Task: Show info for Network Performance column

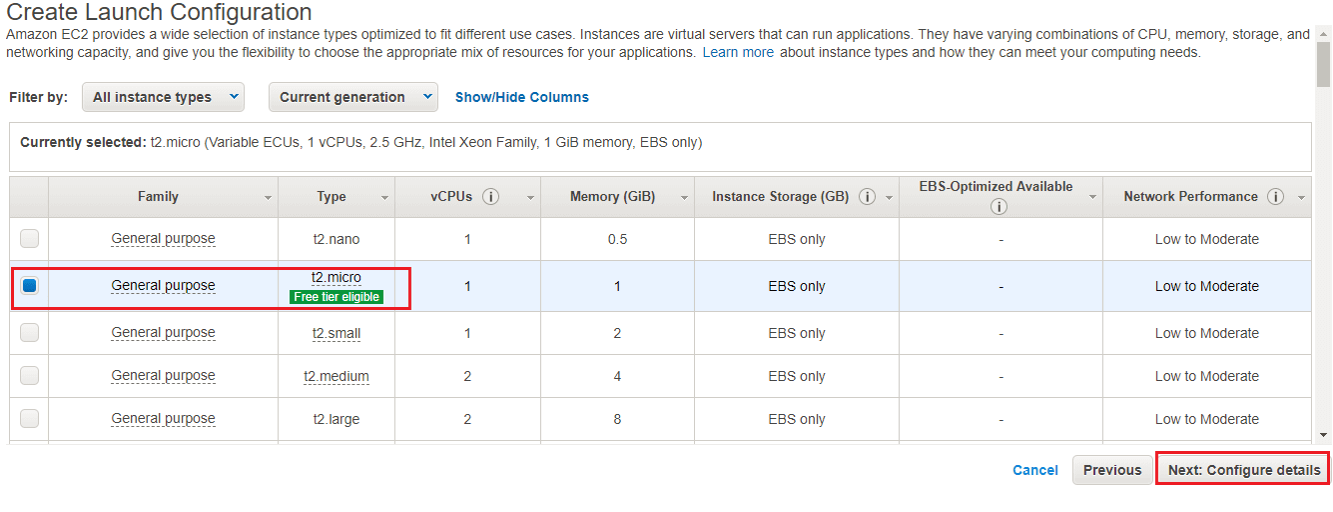Action: pos(1275,197)
